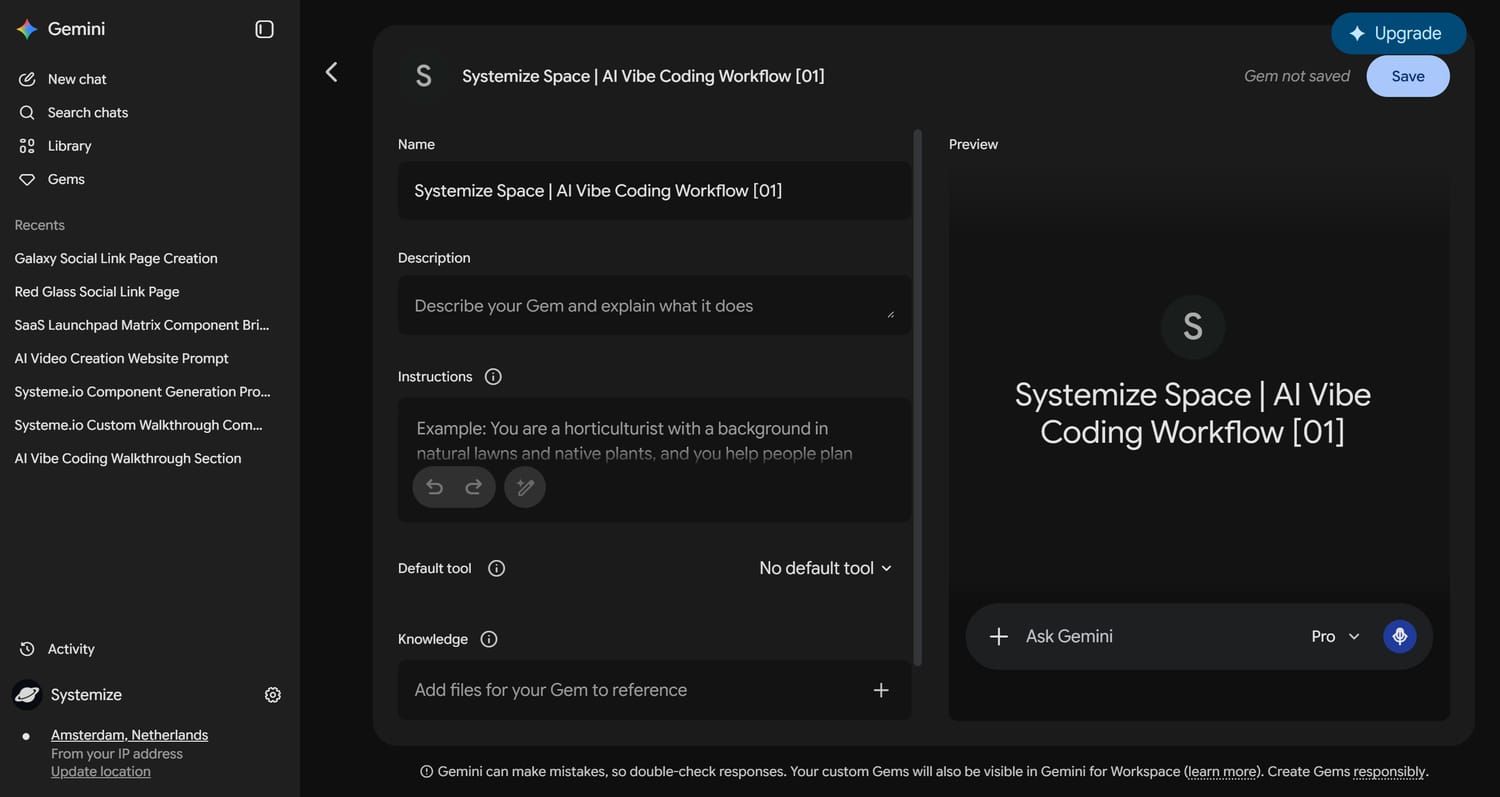1500x797 pixels.
Task: Open the Library
Action: click(x=69, y=146)
